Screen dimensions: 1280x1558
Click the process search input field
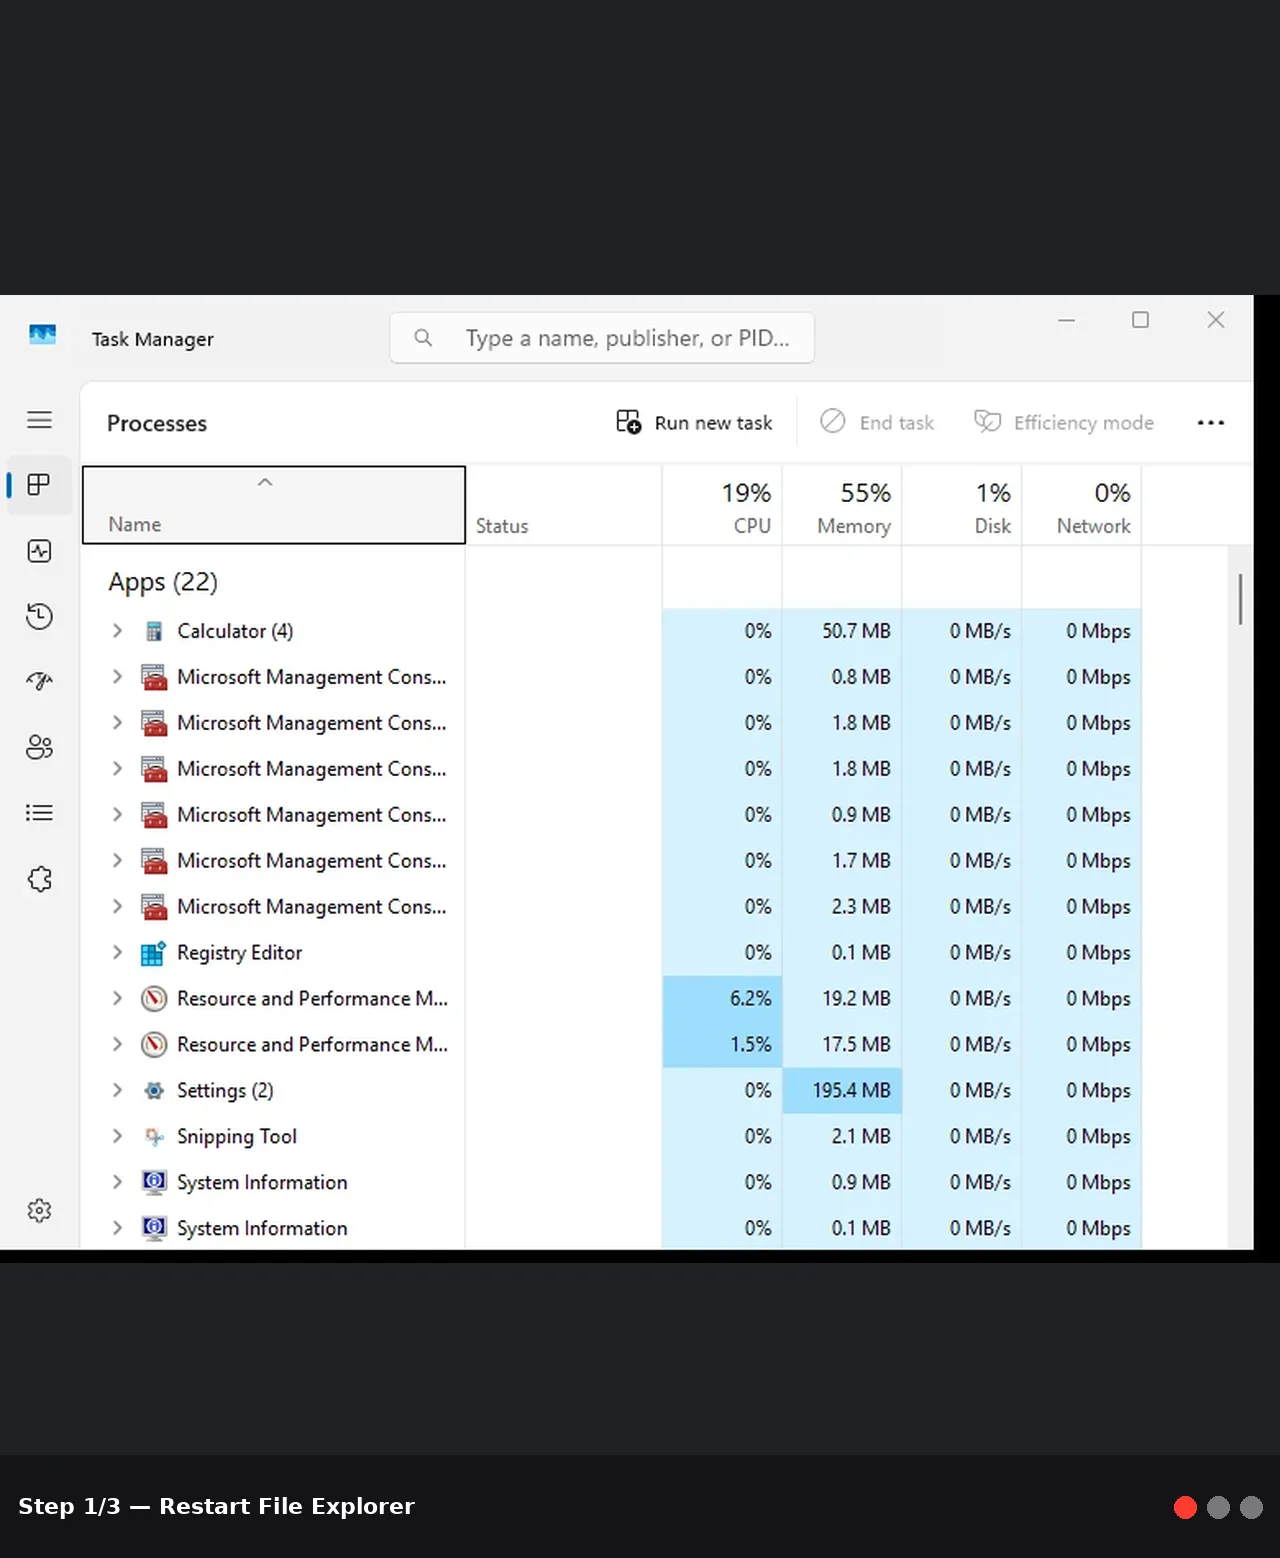point(602,338)
